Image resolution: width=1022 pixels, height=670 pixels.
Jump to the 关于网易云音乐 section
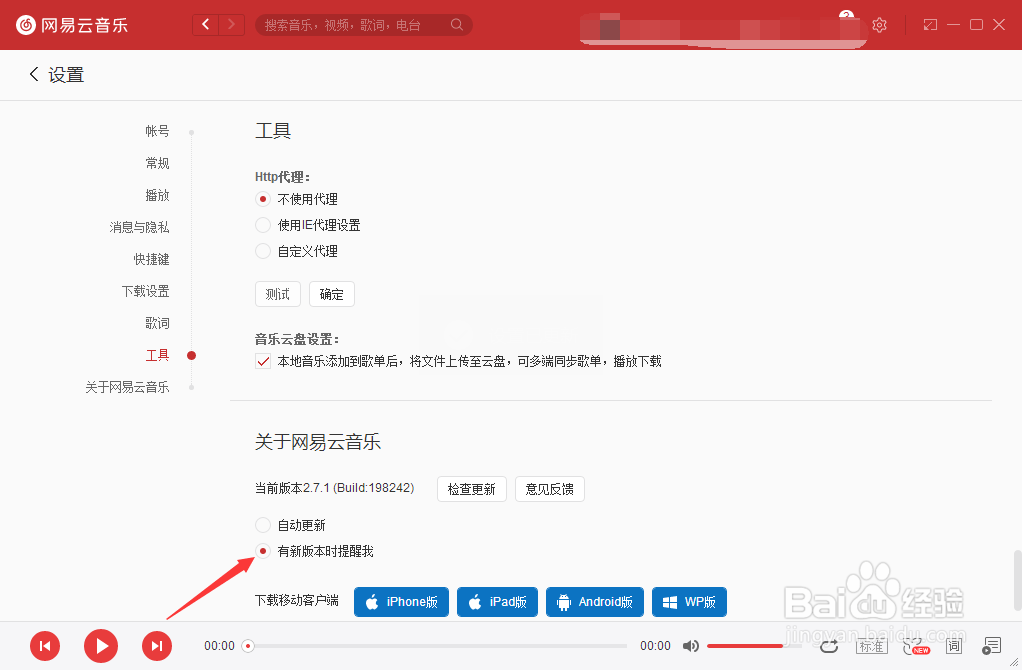click(x=127, y=386)
